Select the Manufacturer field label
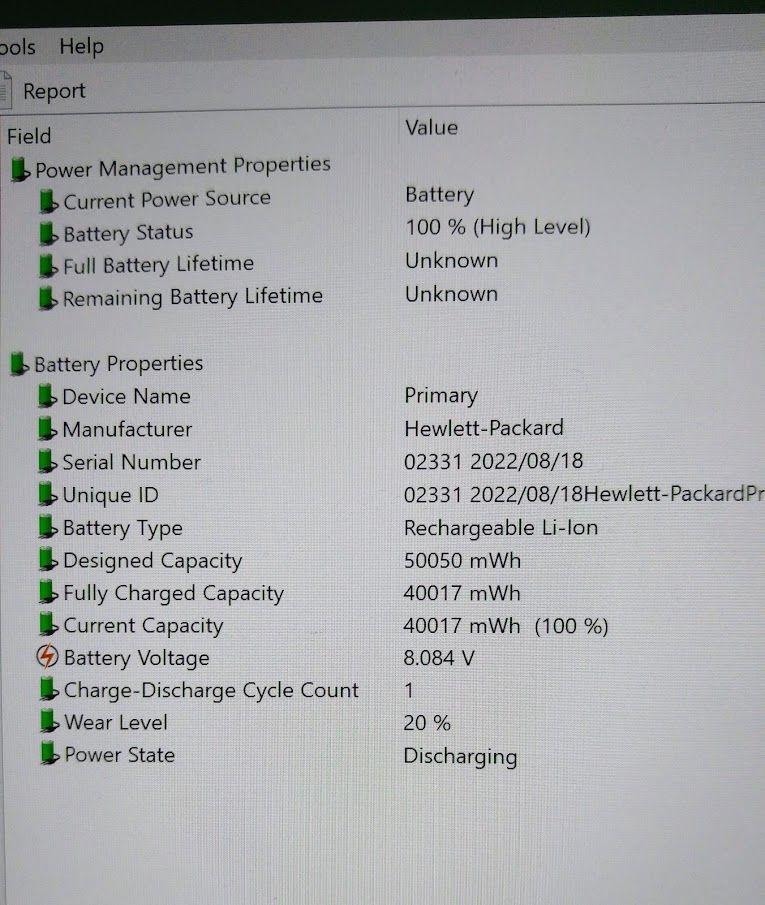Viewport: 765px width, 905px height. click(x=127, y=429)
